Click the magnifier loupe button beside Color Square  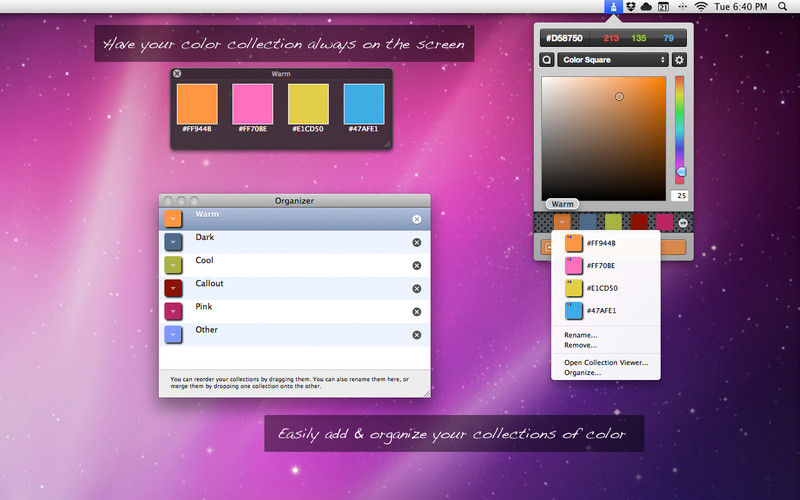point(548,60)
